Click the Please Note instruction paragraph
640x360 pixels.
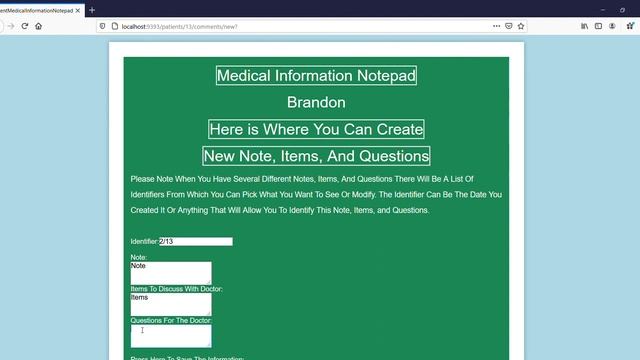click(x=316, y=195)
